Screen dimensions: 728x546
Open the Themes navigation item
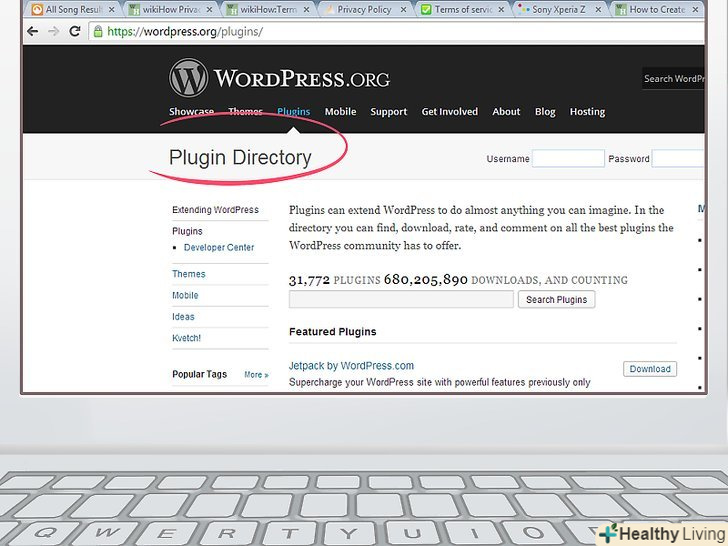245,112
